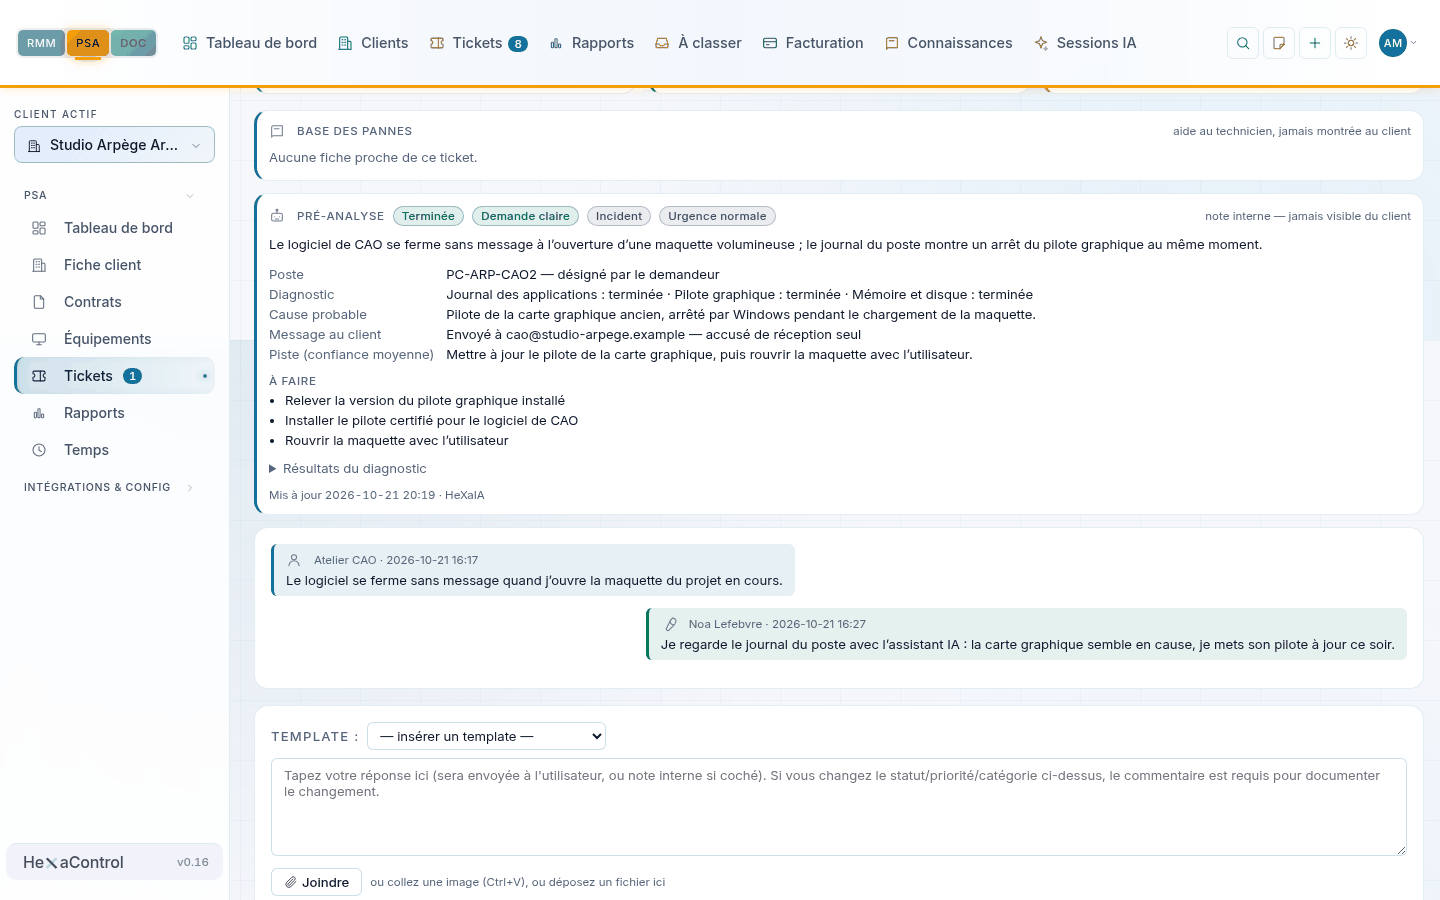Click the Terminée status badge
This screenshot has width=1440, height=900.
(x=428, y=216)
